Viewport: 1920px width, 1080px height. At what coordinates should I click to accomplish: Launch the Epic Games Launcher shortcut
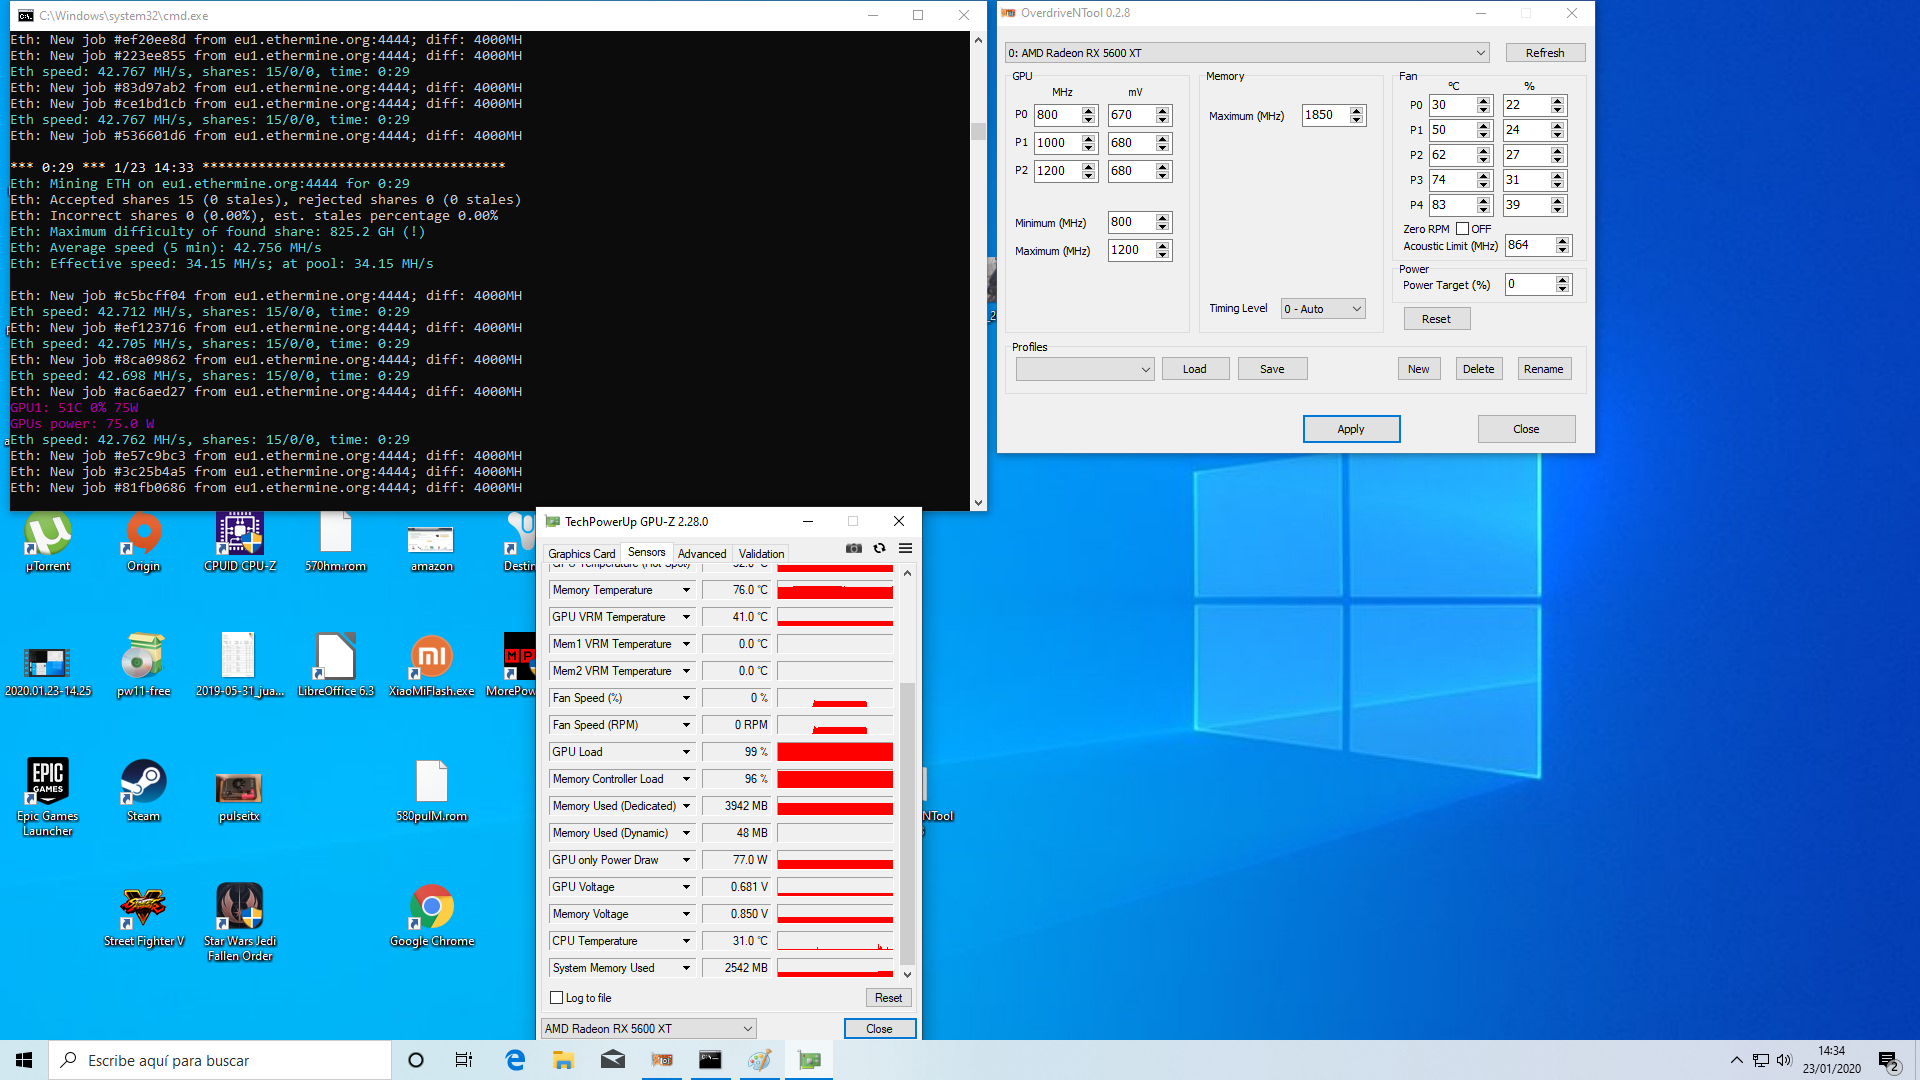click(x=48, y=797)
